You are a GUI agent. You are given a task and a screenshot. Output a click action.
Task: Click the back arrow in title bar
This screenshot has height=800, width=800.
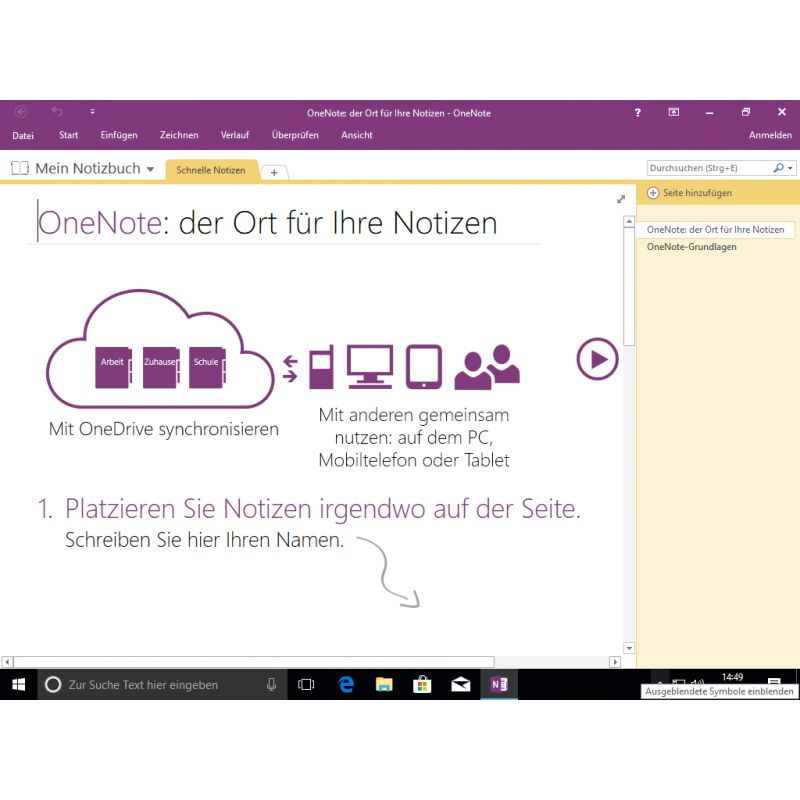coord(22,112)
